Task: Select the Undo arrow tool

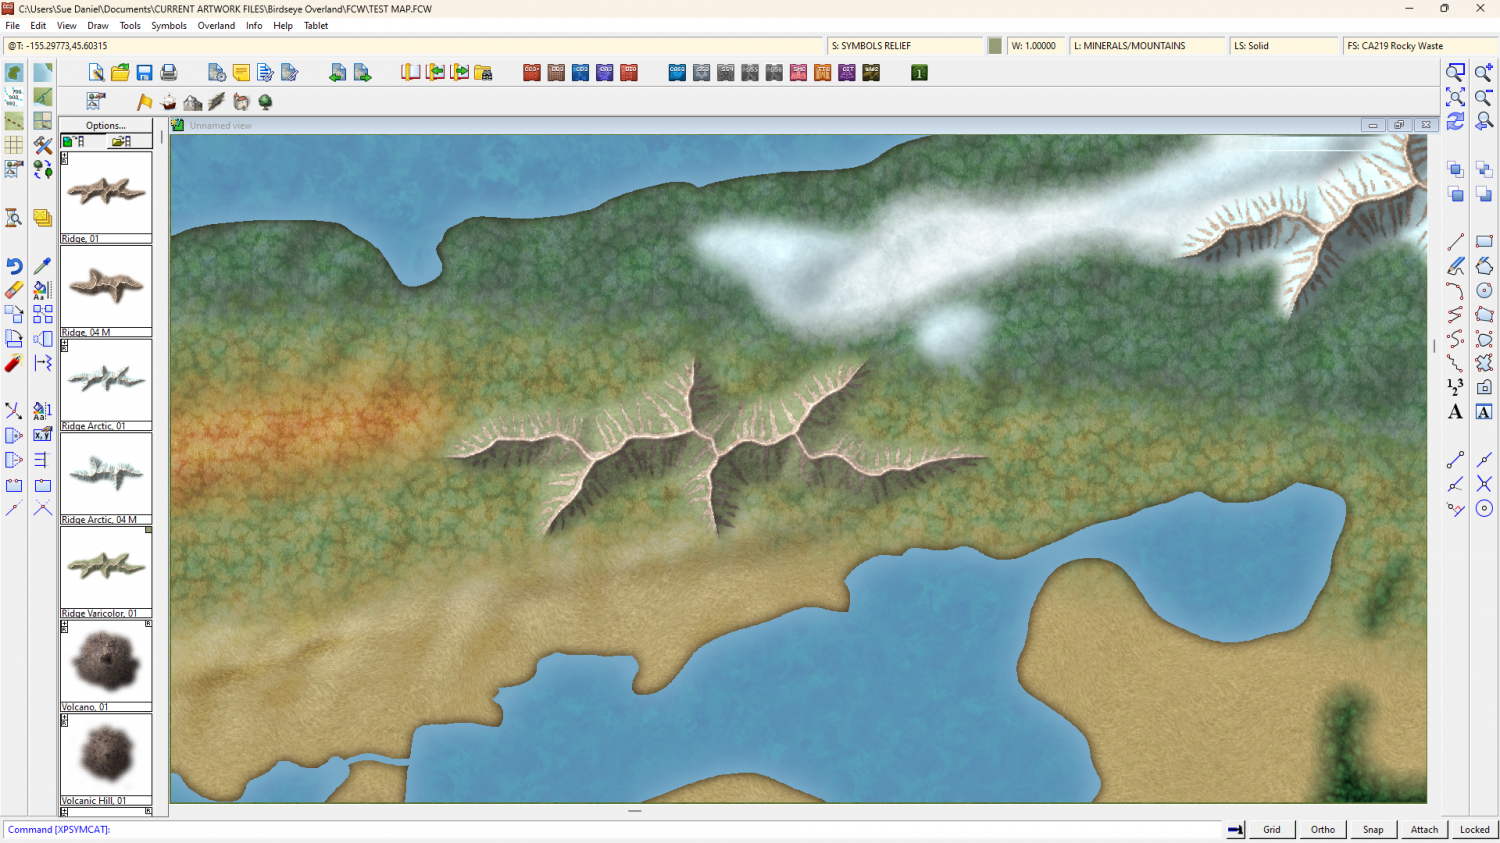Action: click(x=14, y=266)
